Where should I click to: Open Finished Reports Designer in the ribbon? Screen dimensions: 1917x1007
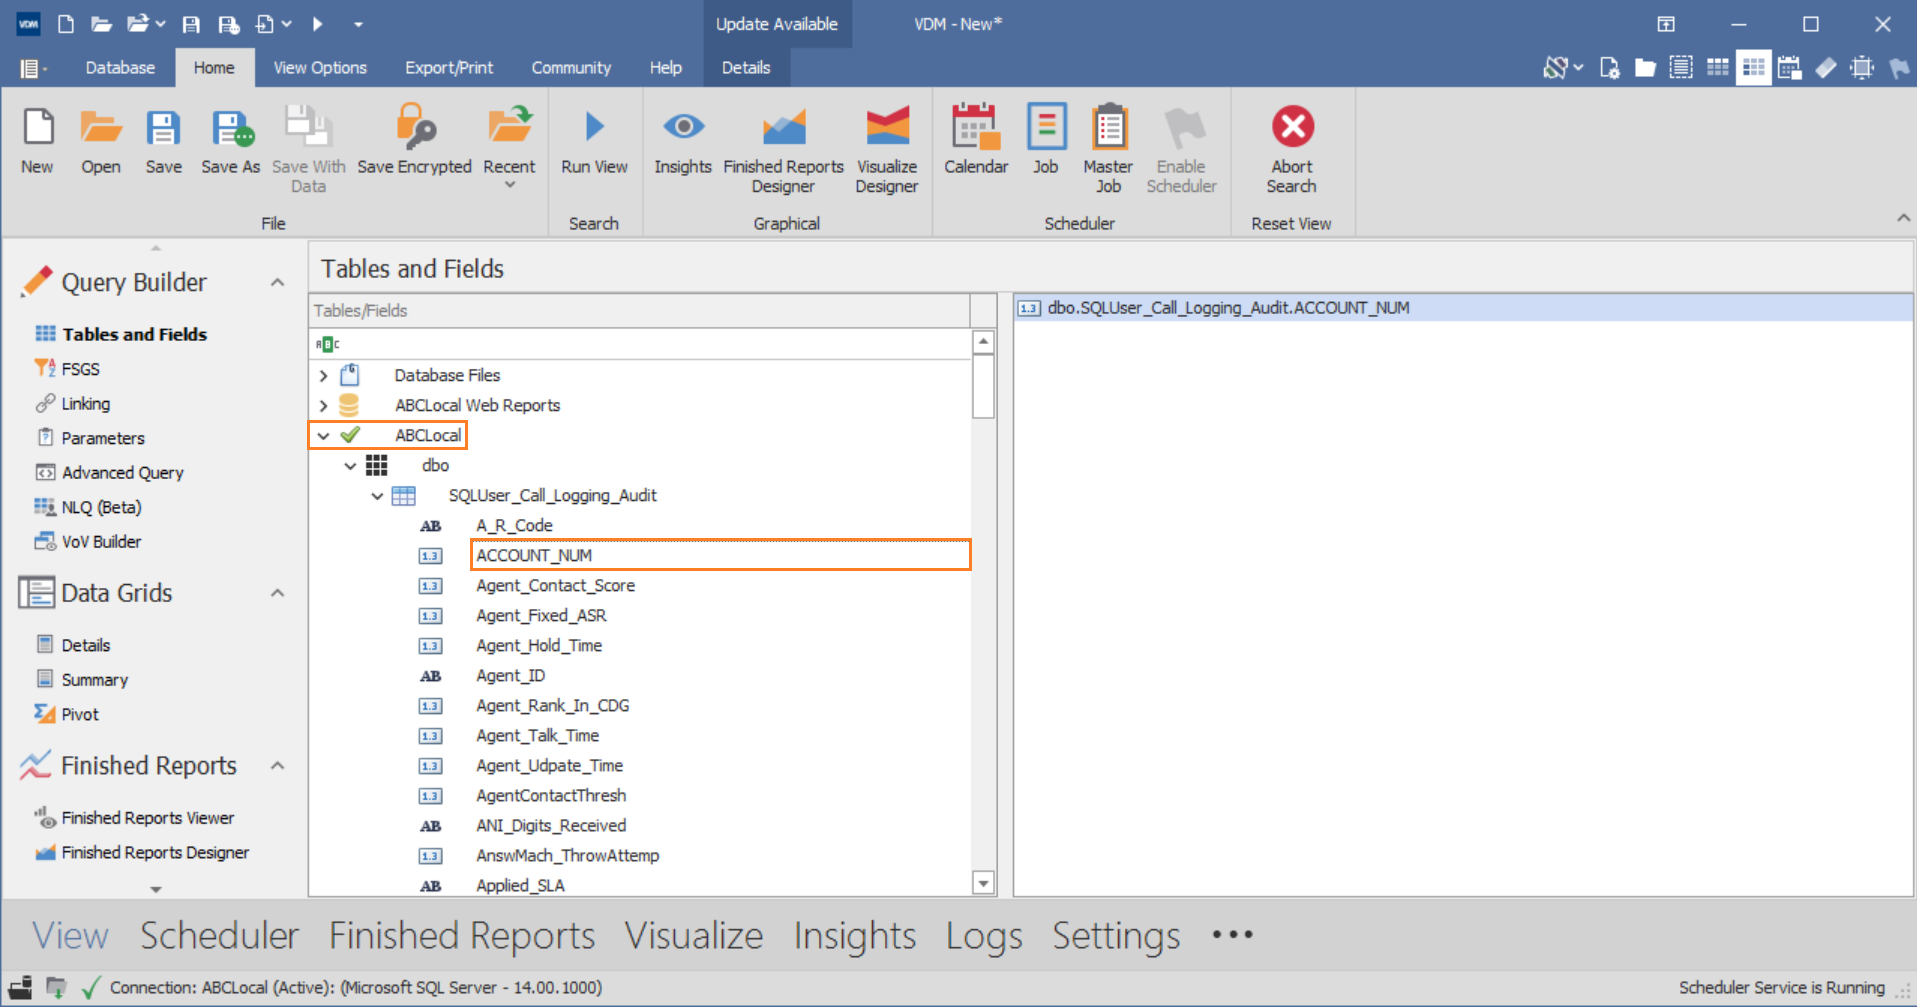pyautogui.click(x=783, y=150)
